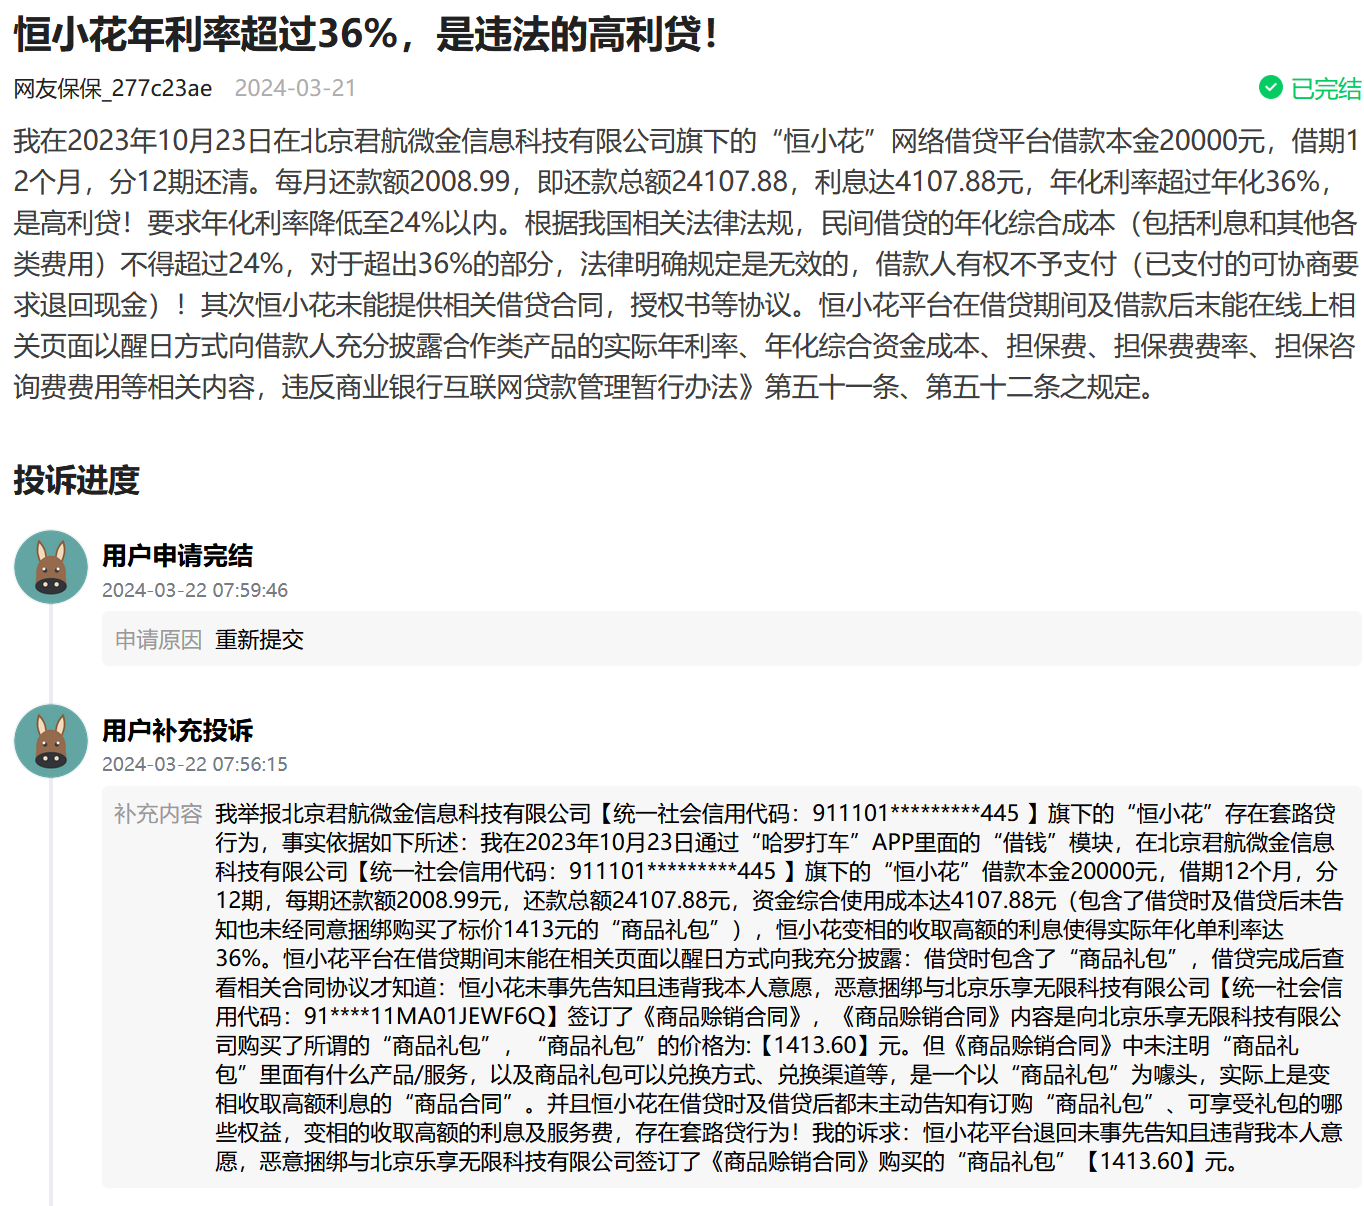1364x1206 pixels.
Task: Click timestamp 2024-03-22 07:59:46
Action: point(195,590)
